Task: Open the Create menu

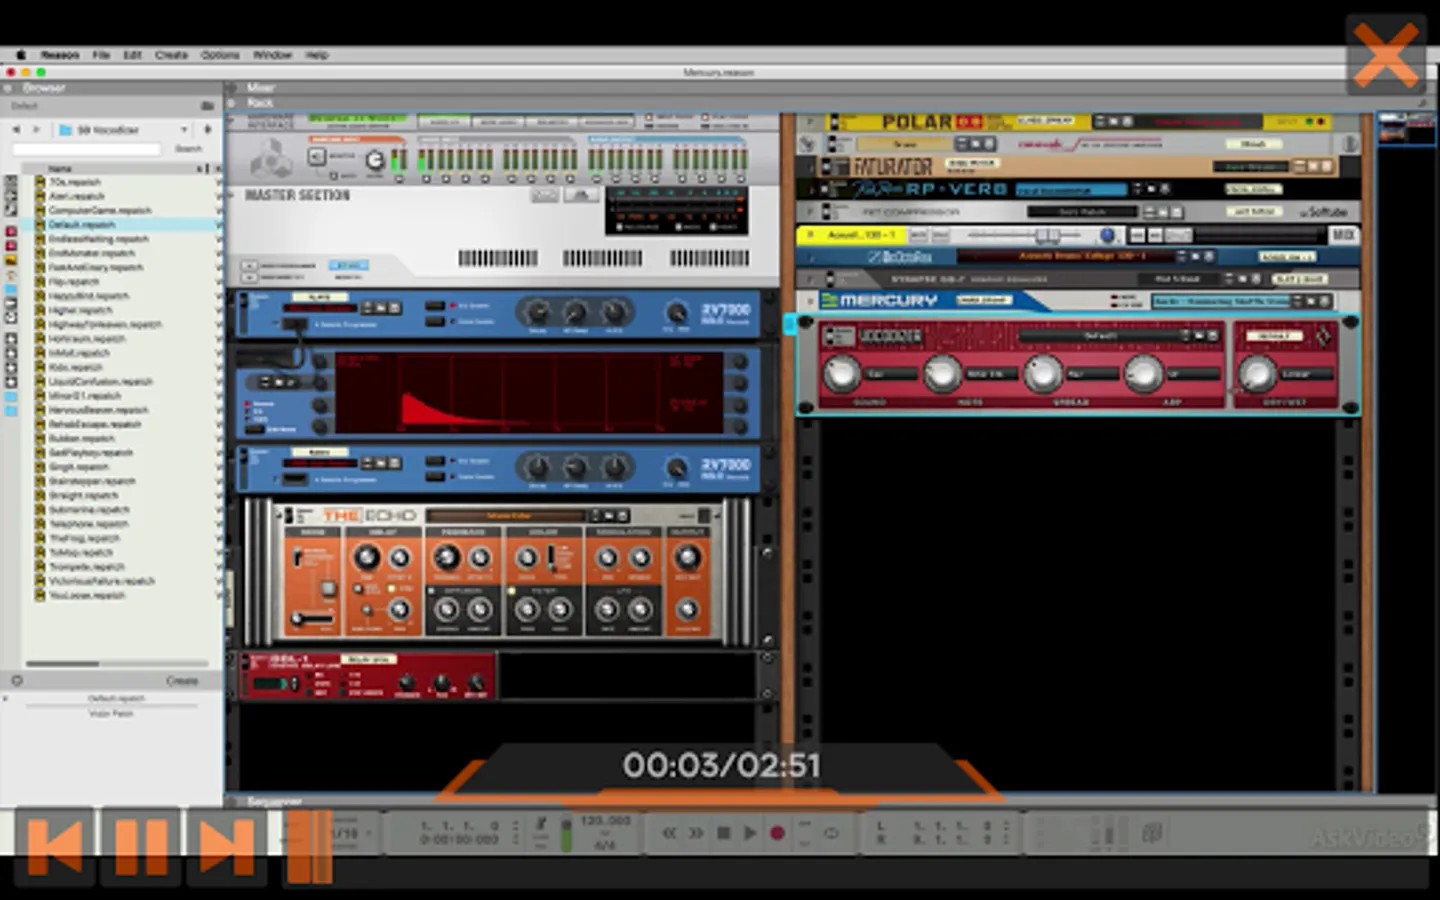Action: coord(171,55)
